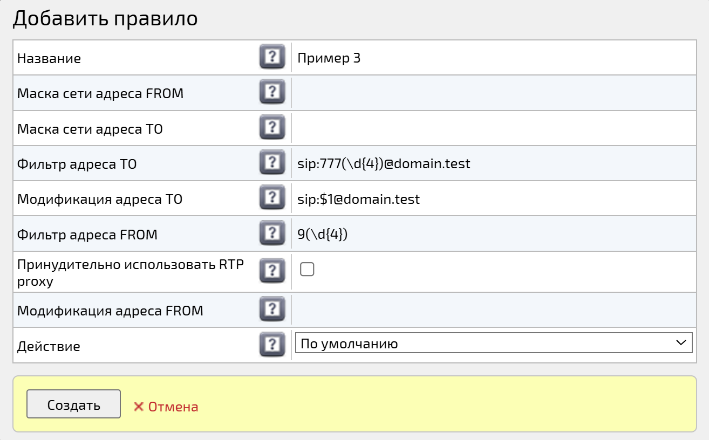The height and width of the screenshot is (440, 709).
Task: Click into Модификация адреса TO field
Action: click(x=494, y=199)
